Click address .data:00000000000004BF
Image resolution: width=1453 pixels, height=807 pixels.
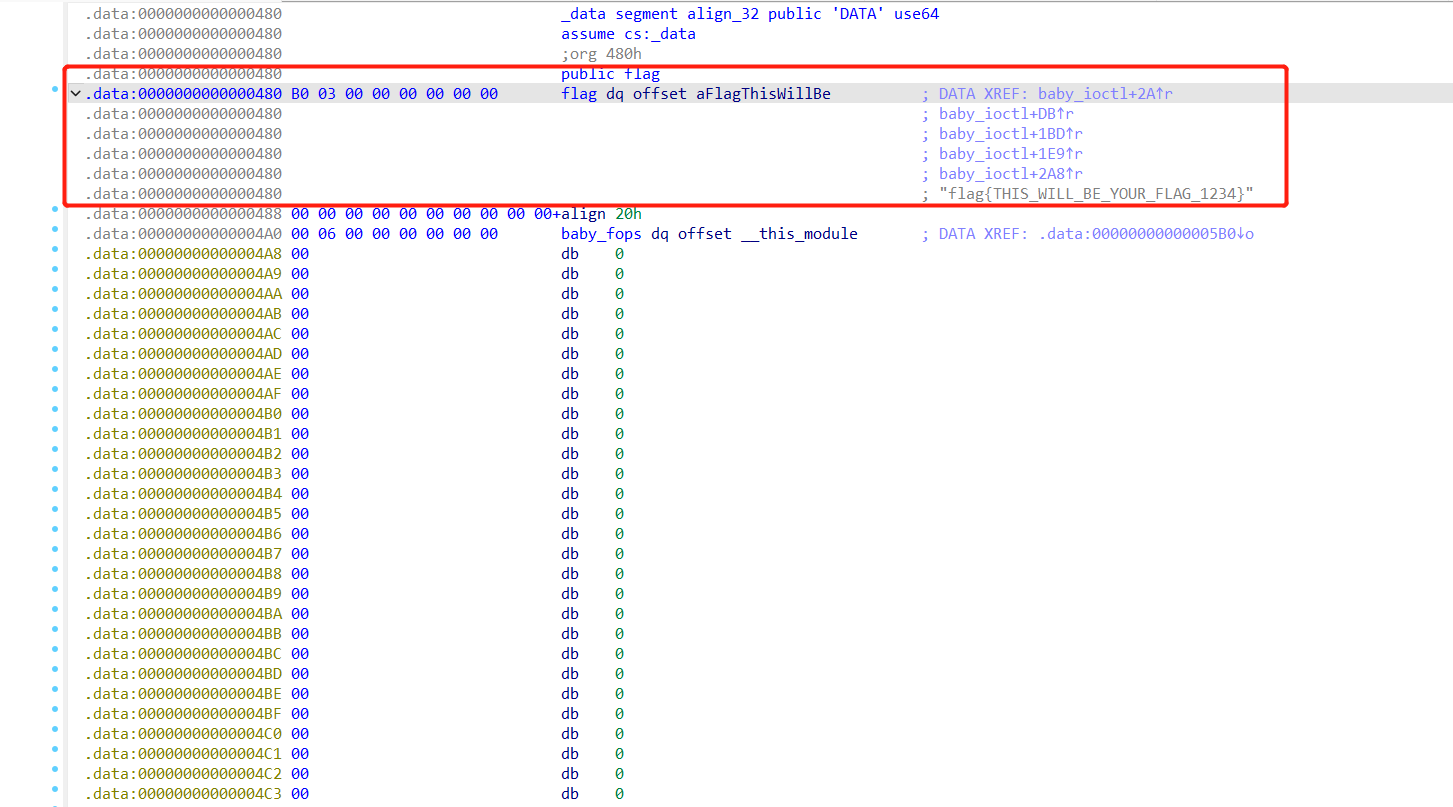tap(183, 714)
